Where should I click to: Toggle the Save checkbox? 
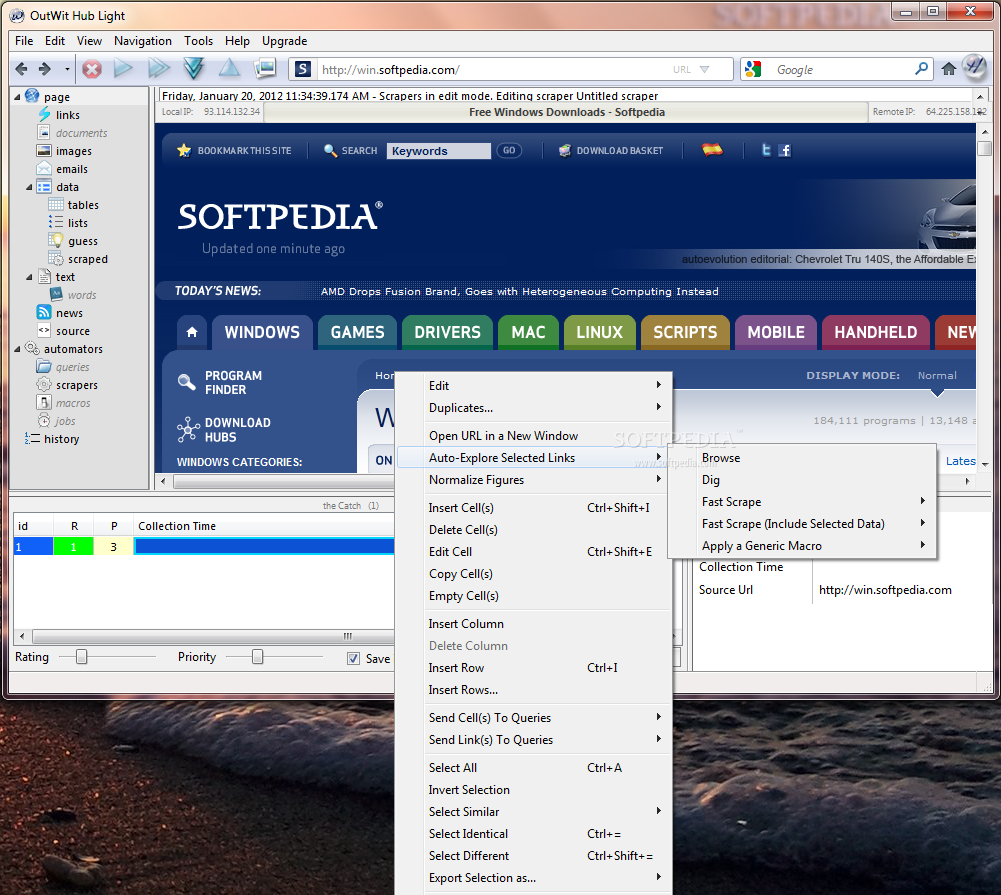click(353, 658)
